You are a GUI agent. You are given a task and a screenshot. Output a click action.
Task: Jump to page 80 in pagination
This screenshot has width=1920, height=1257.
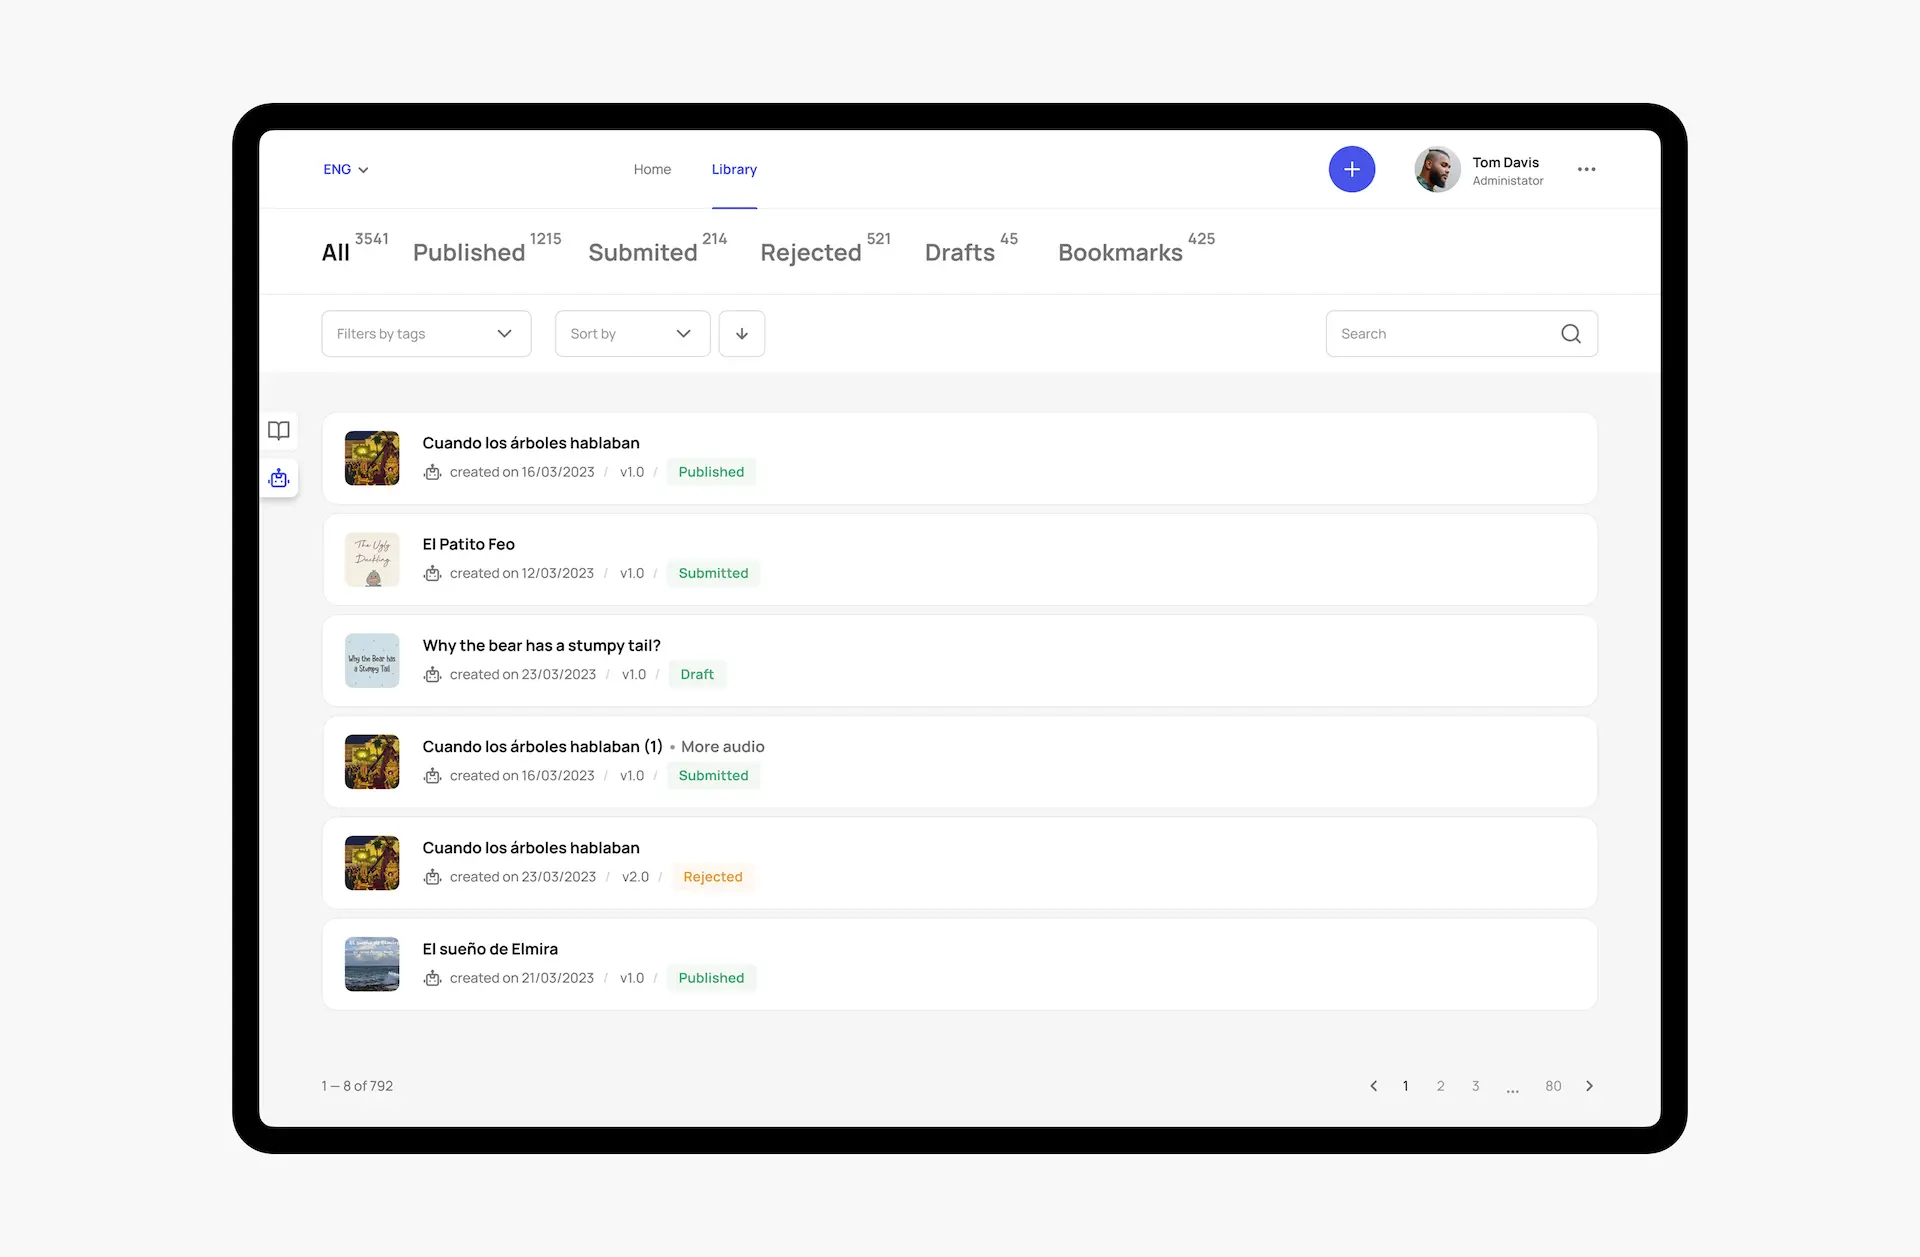(x=1552, y=1086)
